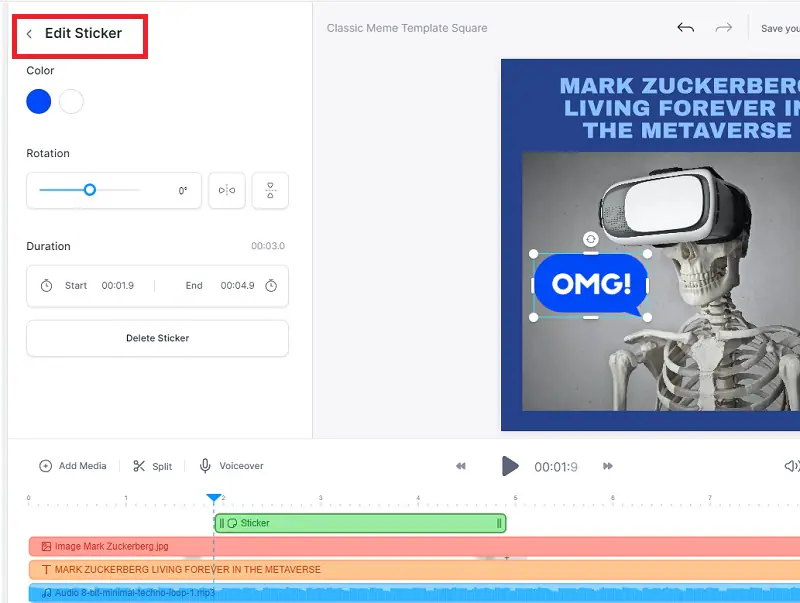800x603 pixels.
Task: Select the MARK ZUCKERBERG text track
Action: click(x=414, y=569)
